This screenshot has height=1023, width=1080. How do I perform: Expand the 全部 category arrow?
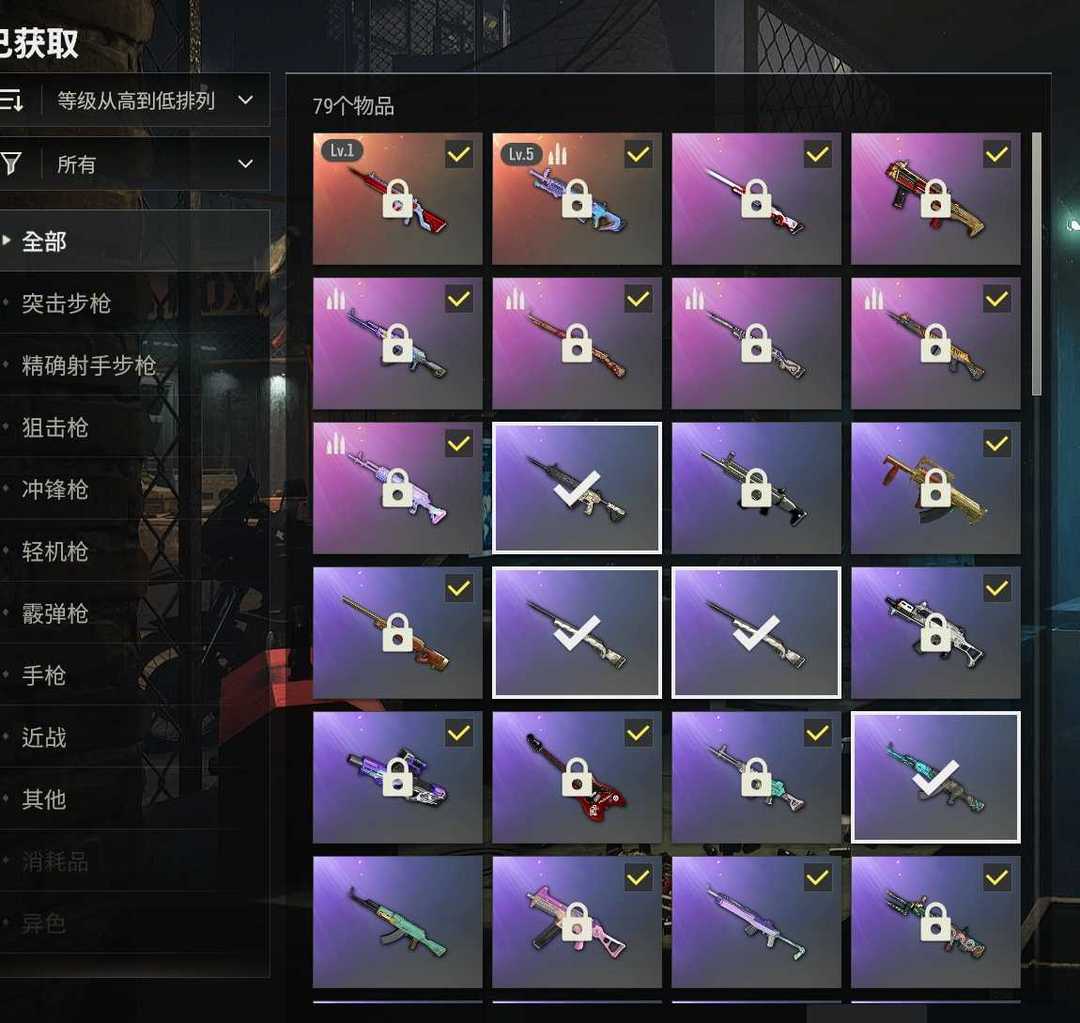pos(6,240)
